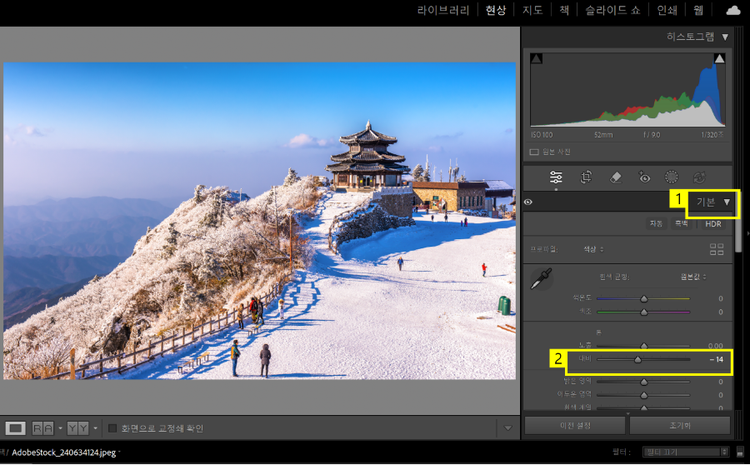Select the Crop overlay tool
This screenshot has height=465, width=750.
click(586, 177)
